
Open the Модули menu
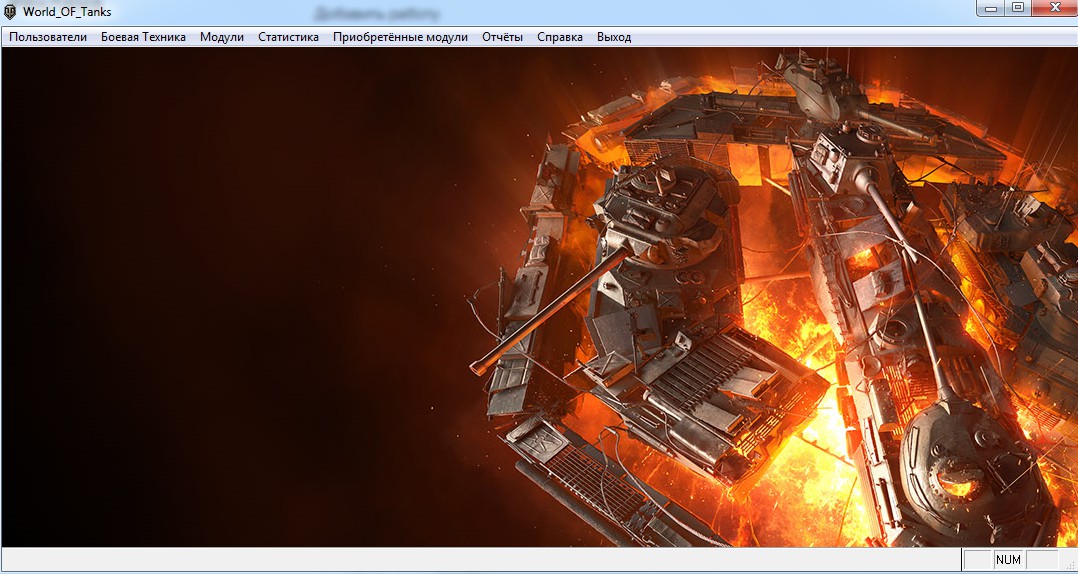[222, 37]
